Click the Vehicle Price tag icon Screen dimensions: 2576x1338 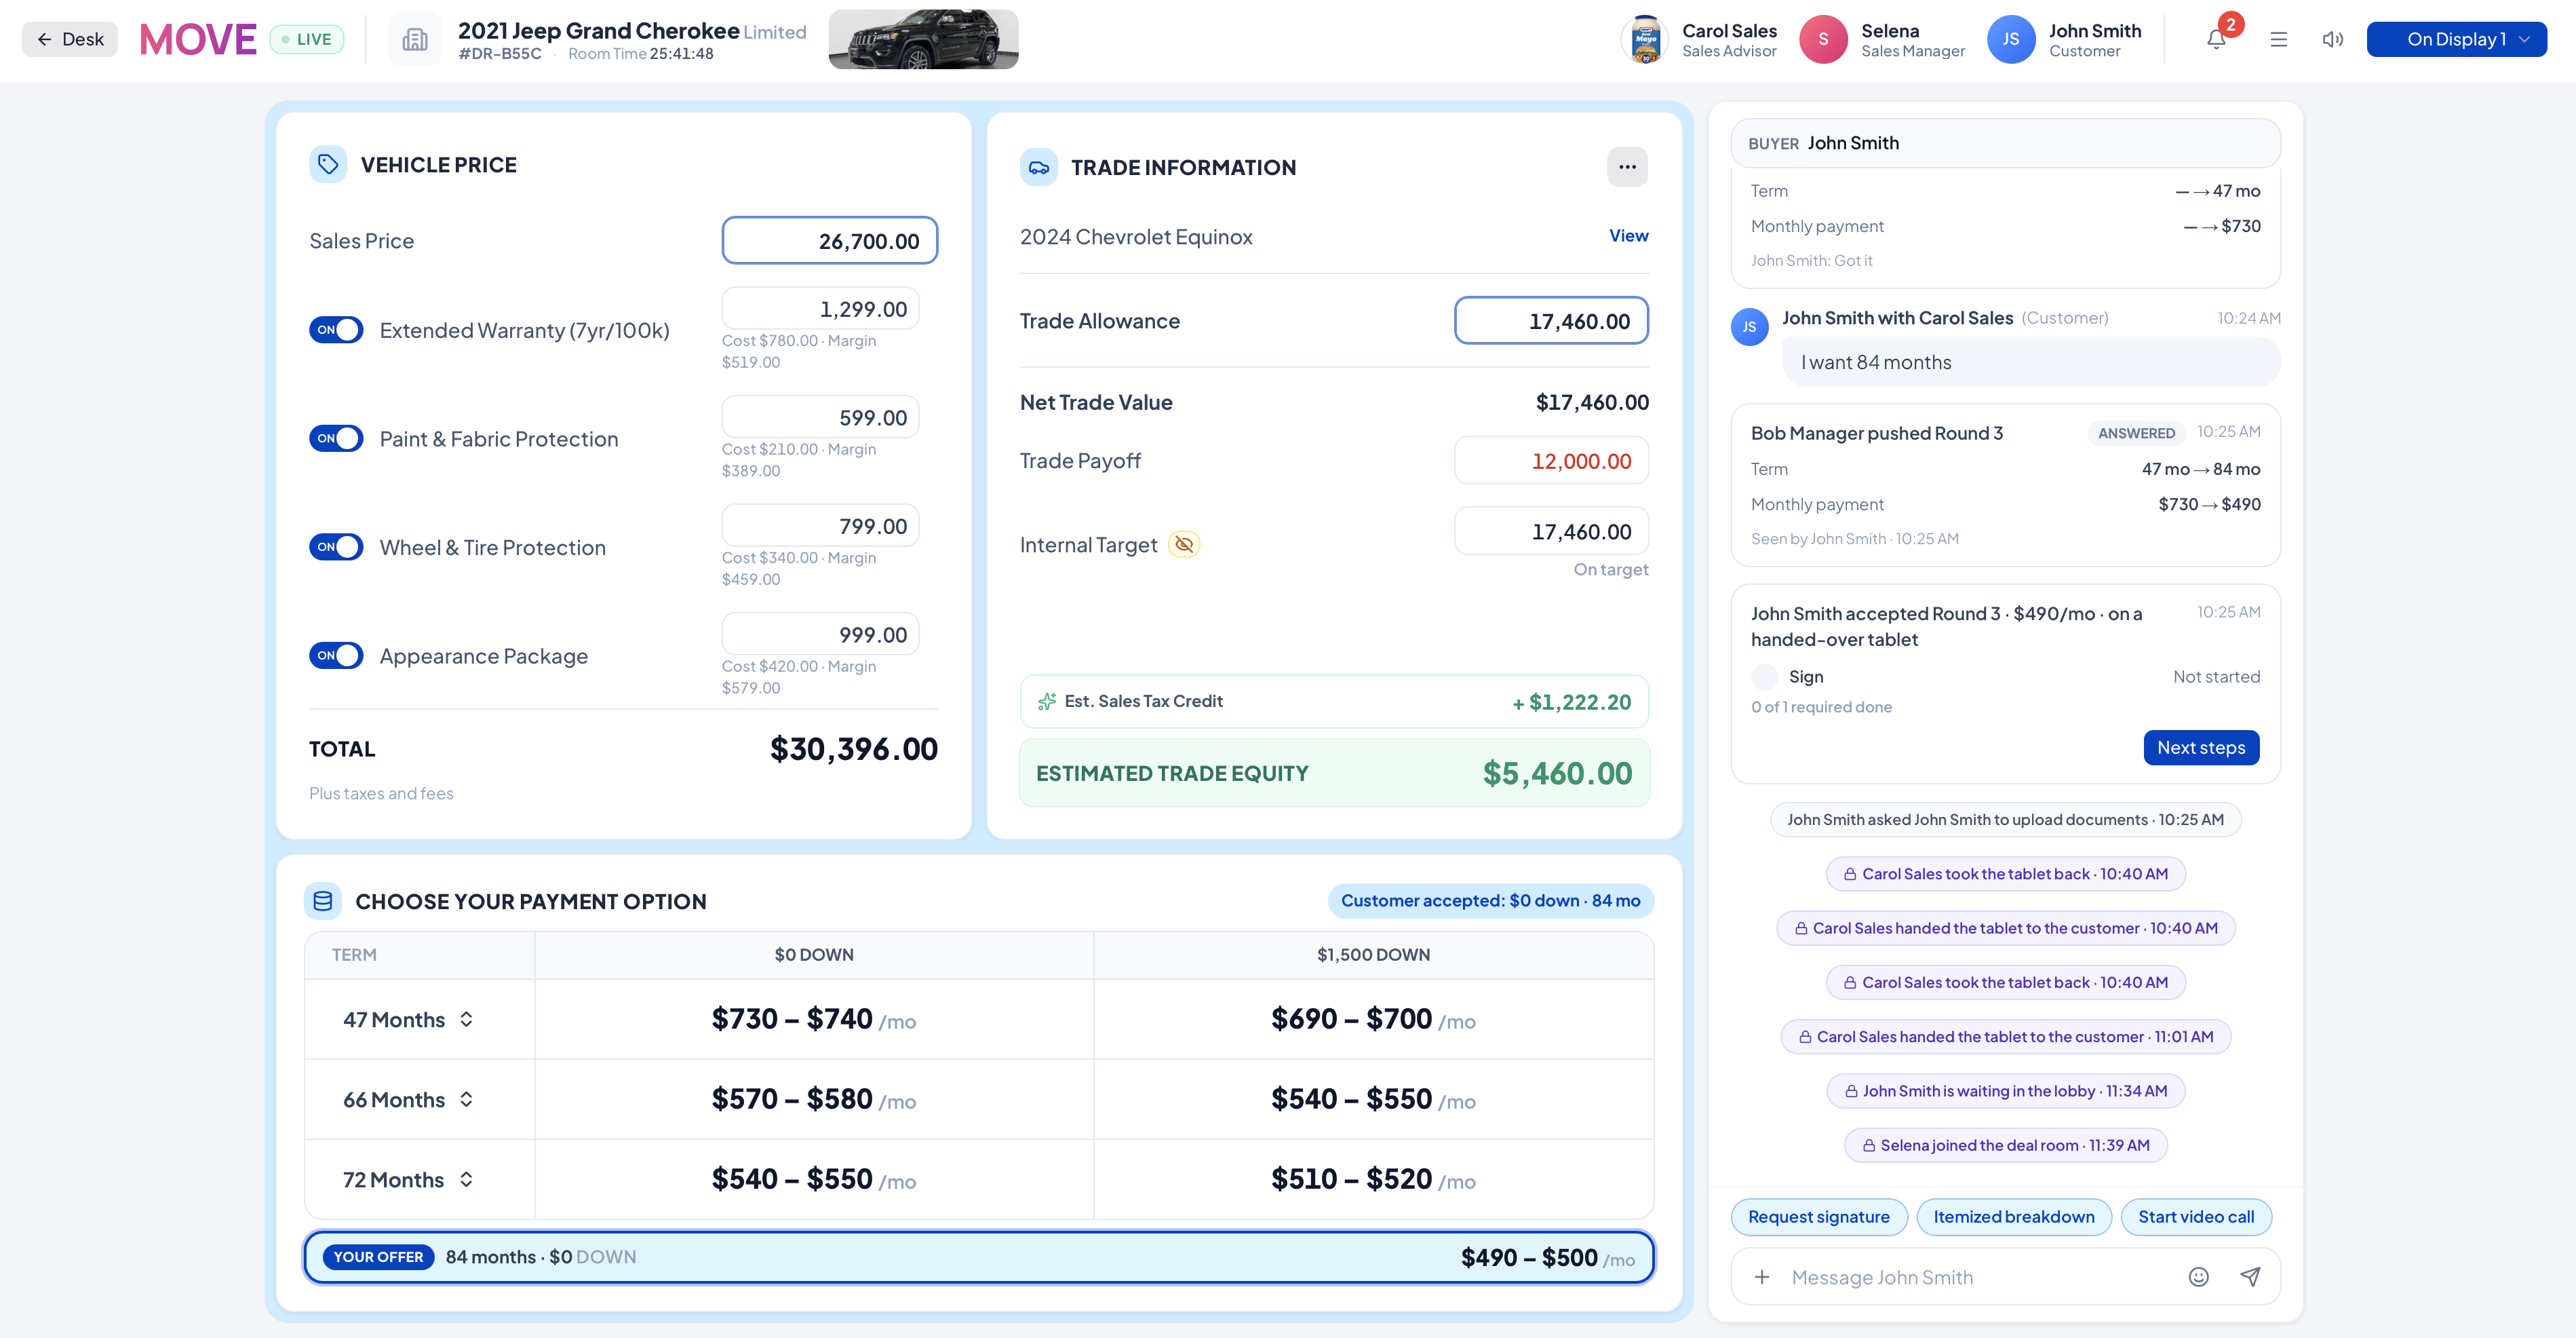(x=328, y=164)
